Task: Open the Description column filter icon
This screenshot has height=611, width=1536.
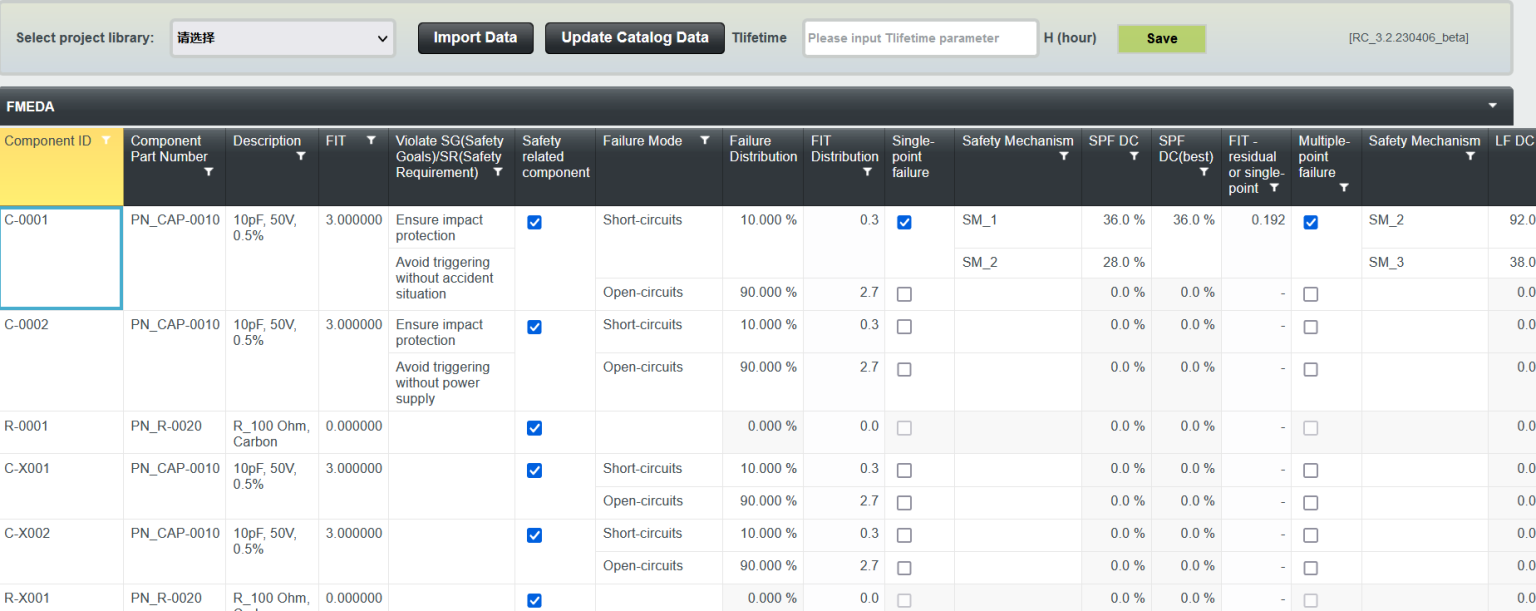Action: point(300,156)
